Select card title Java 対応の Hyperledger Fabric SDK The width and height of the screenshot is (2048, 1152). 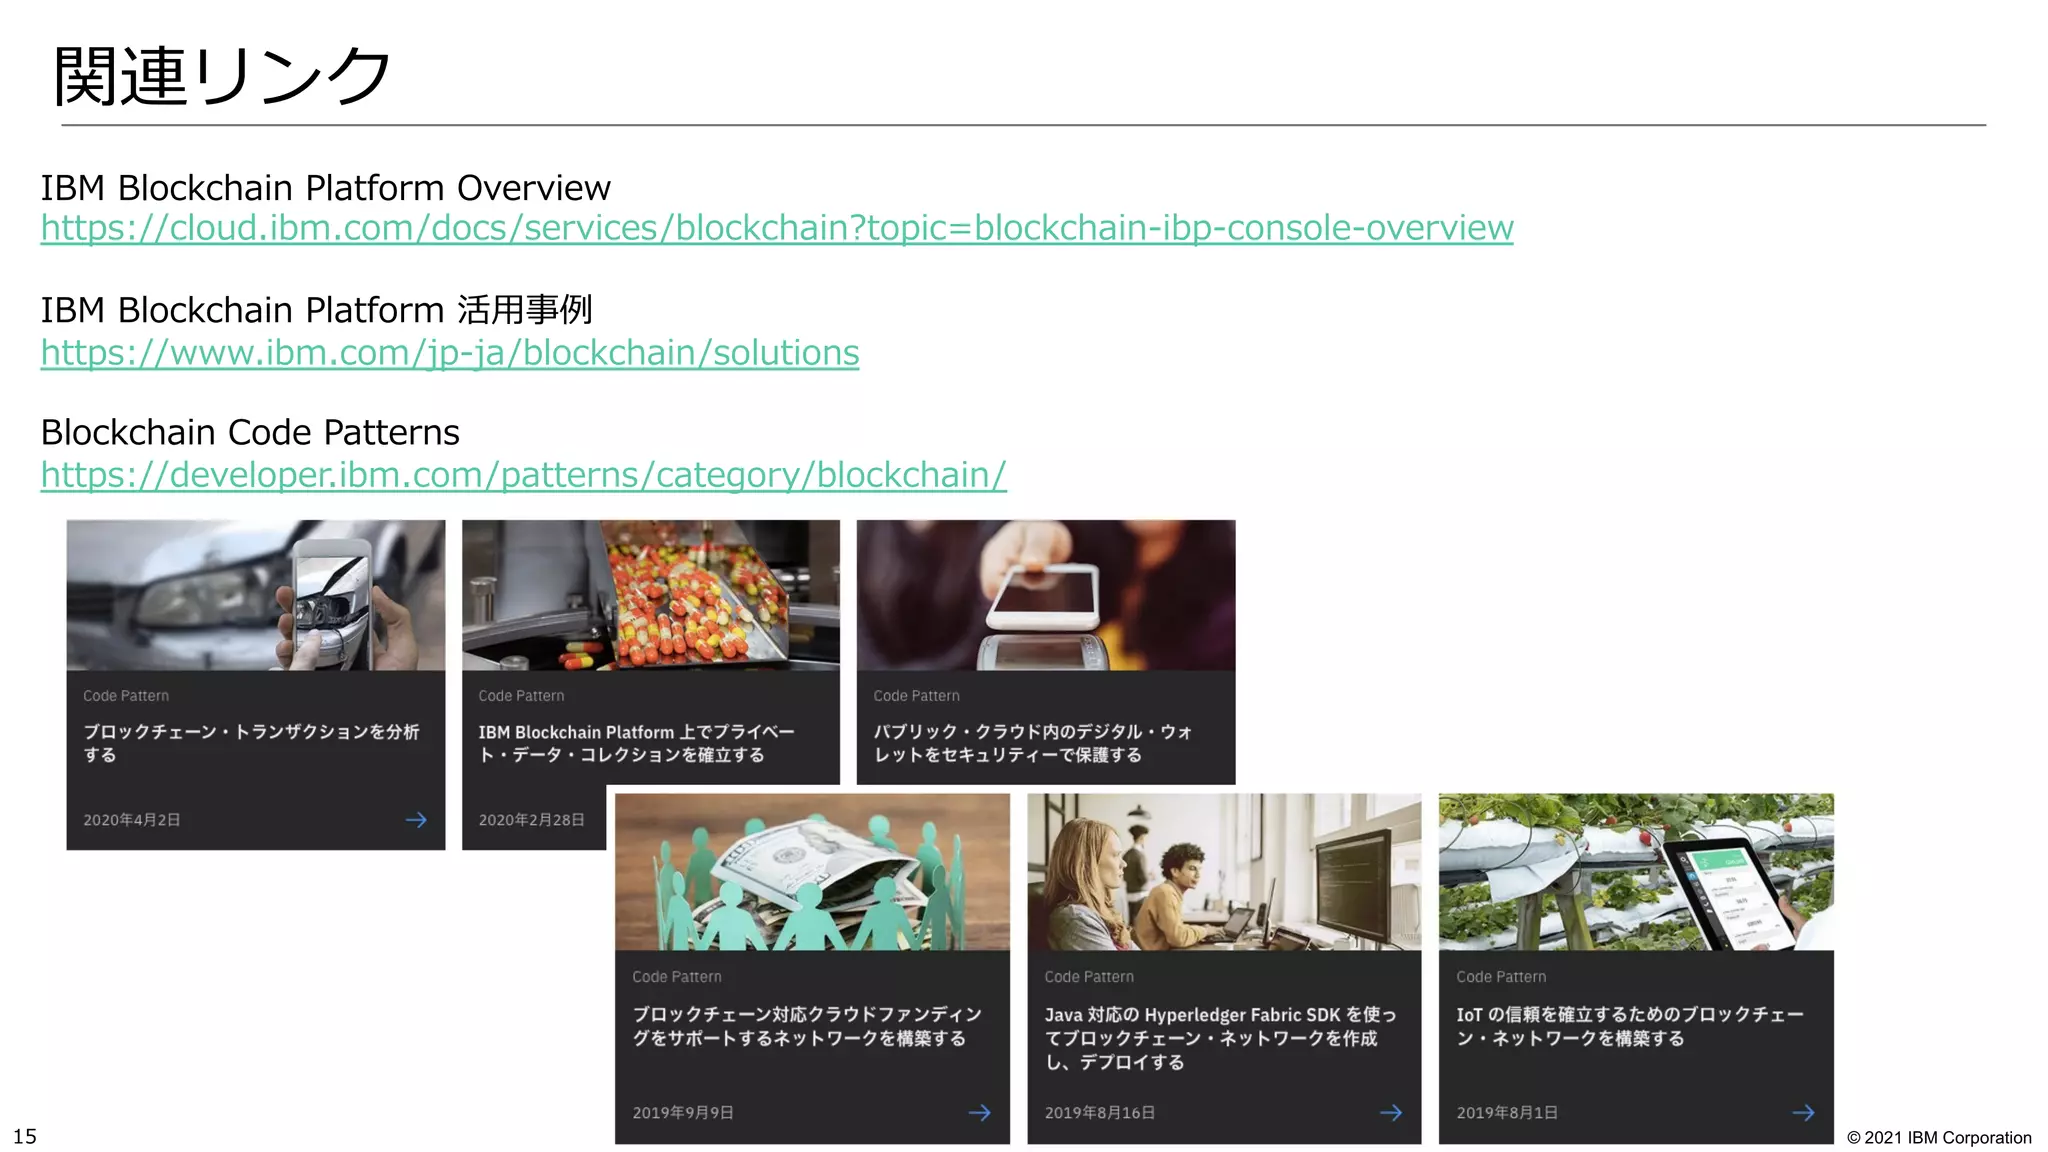pyautogui.click(x=1220, y=1038)
